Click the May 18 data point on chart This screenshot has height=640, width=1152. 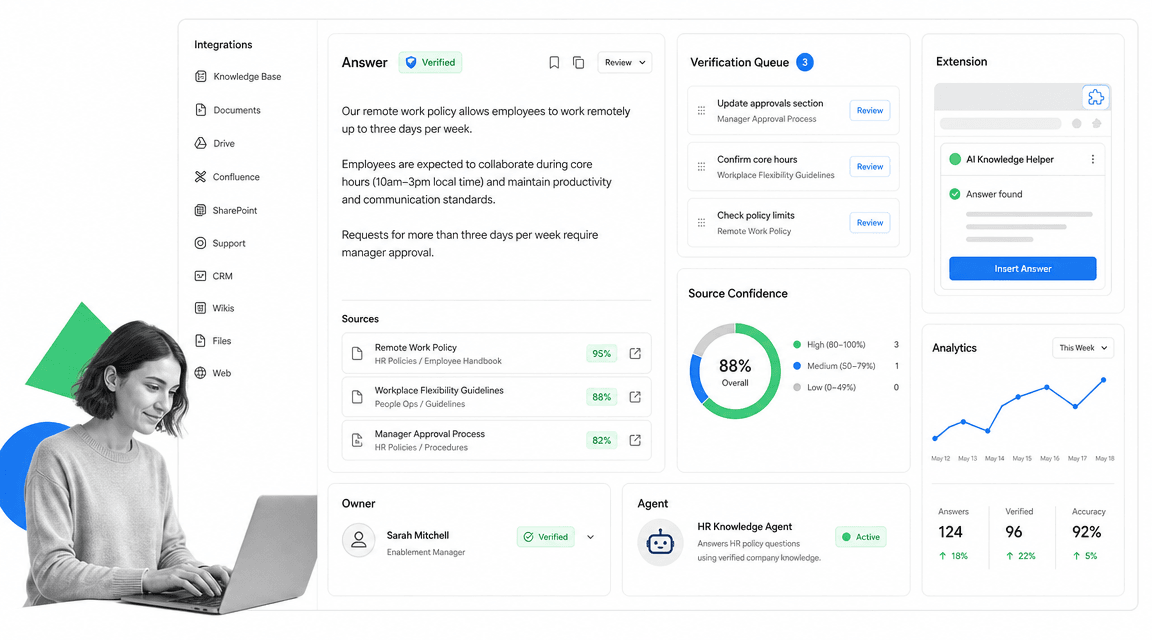click(1103, 380)
